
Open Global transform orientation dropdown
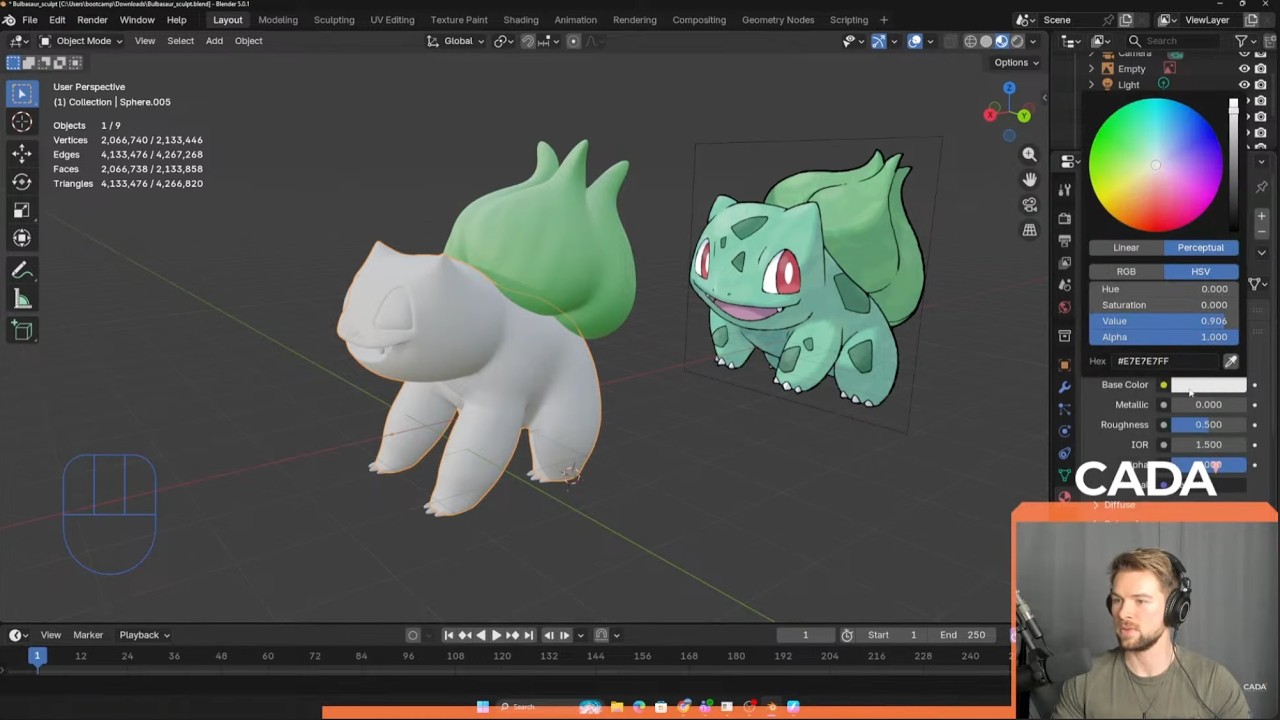(x=456, y=41)
